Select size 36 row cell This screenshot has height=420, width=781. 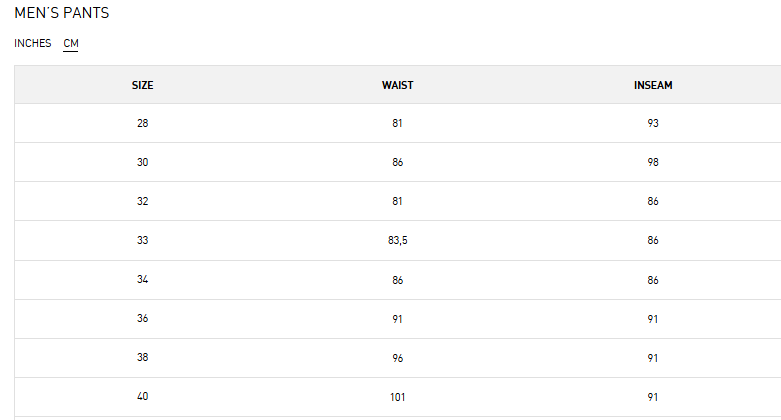142,318
